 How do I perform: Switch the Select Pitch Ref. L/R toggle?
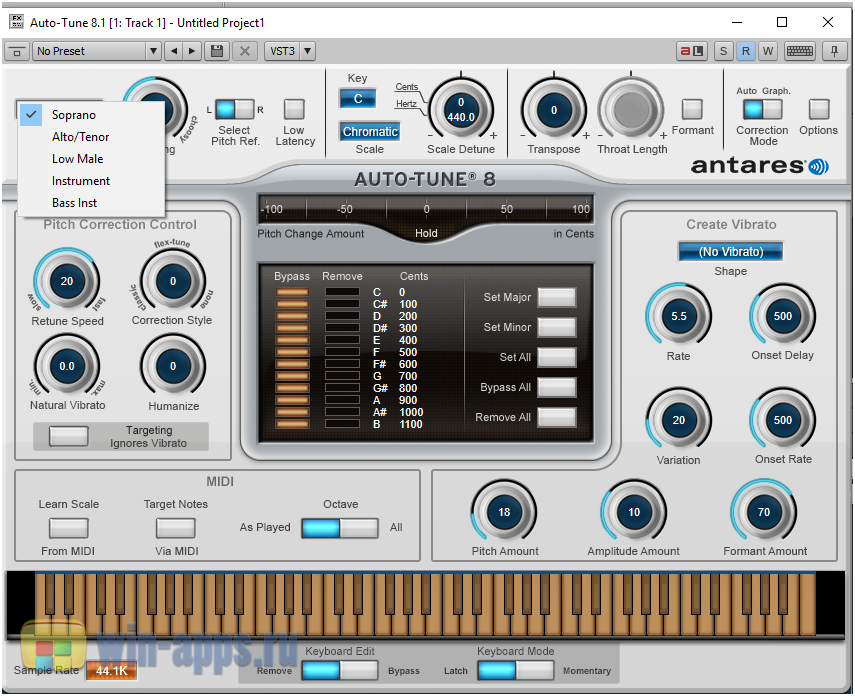(x=234, y=109)
